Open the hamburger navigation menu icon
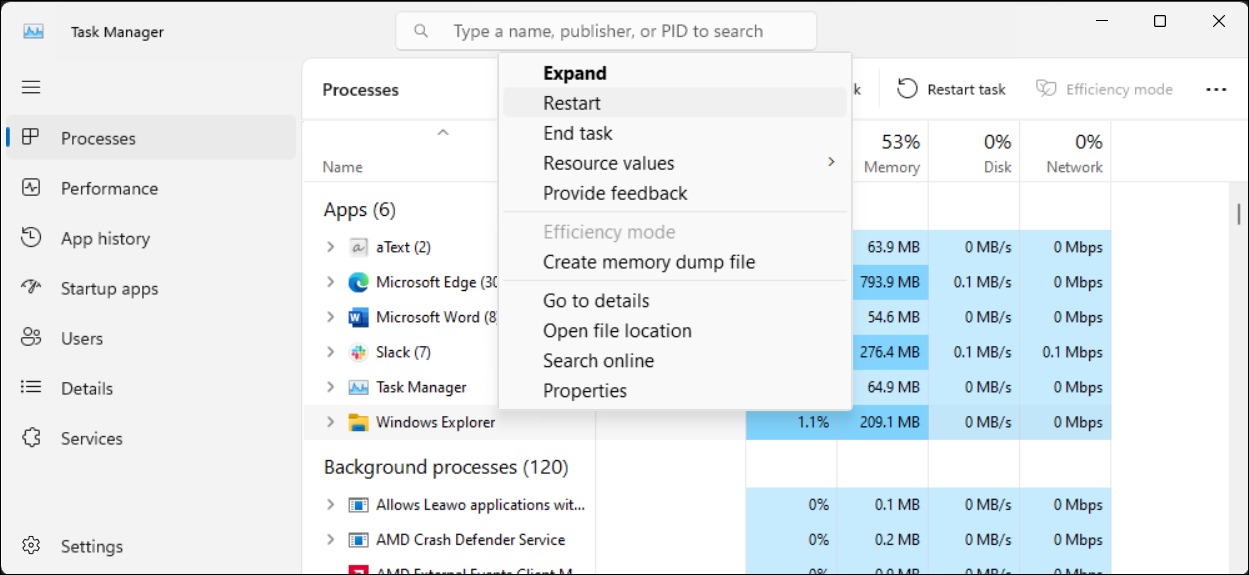 click(x=31, y=87)
